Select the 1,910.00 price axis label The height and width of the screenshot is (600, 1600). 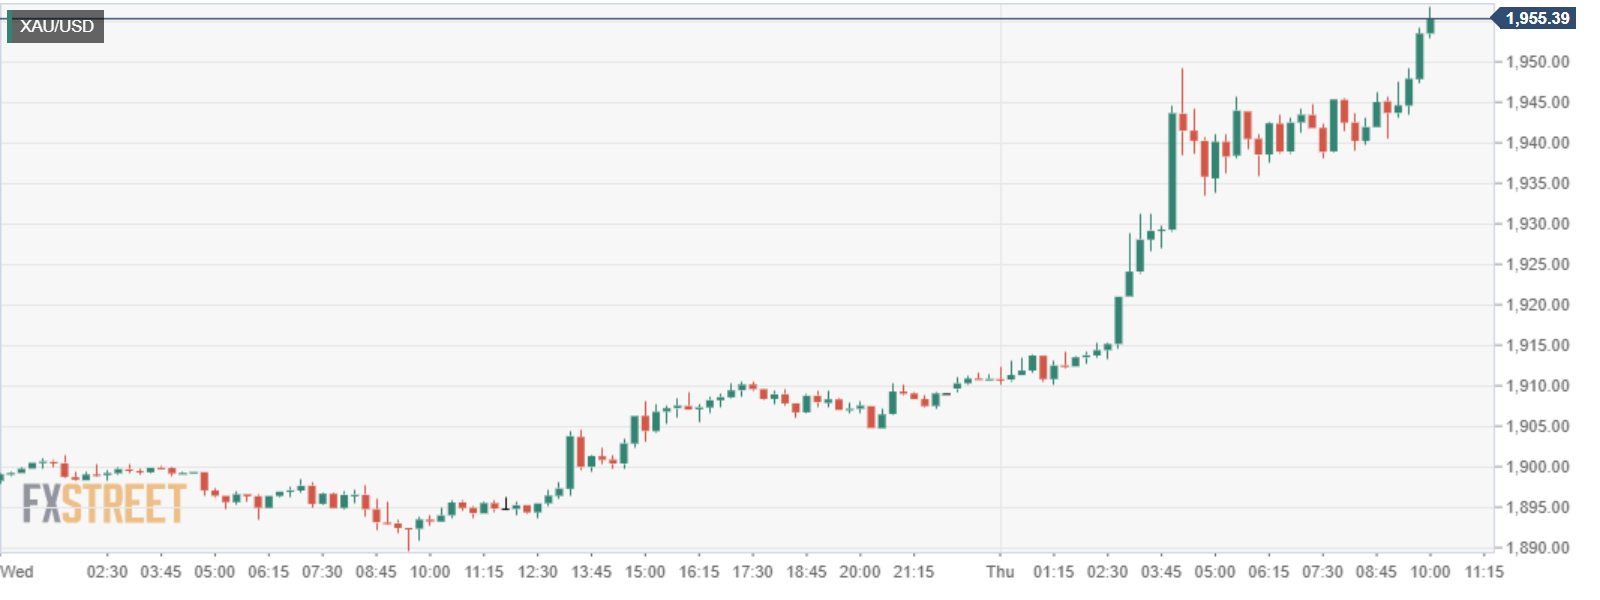(1537, 386)
